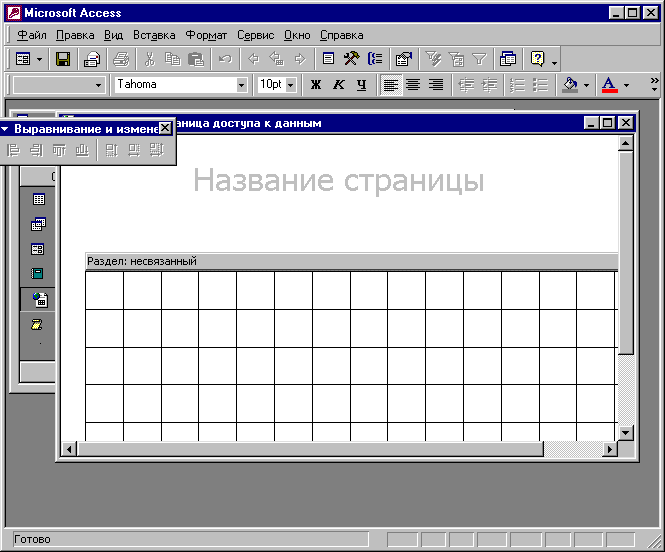Expand the View button dropdown arrow

pyautogui.click(x=39, y=59)
